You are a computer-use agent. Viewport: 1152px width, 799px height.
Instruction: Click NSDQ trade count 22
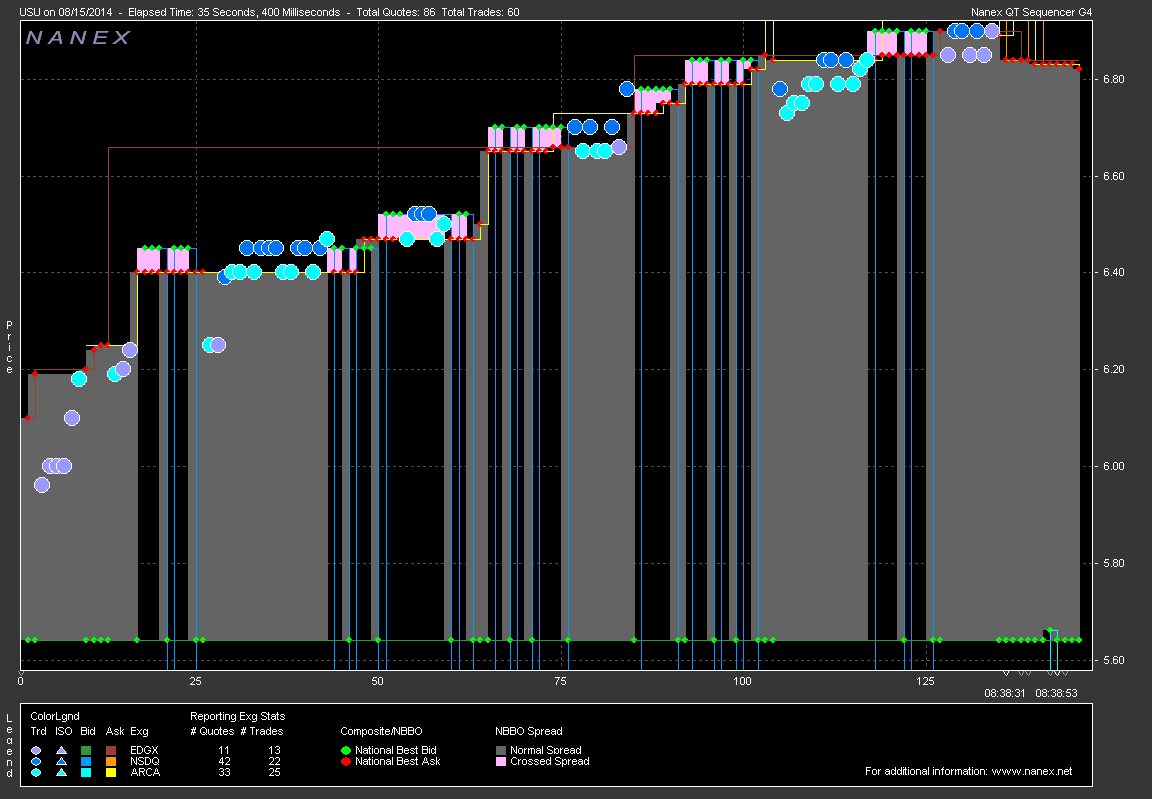(x=274, y=762)
